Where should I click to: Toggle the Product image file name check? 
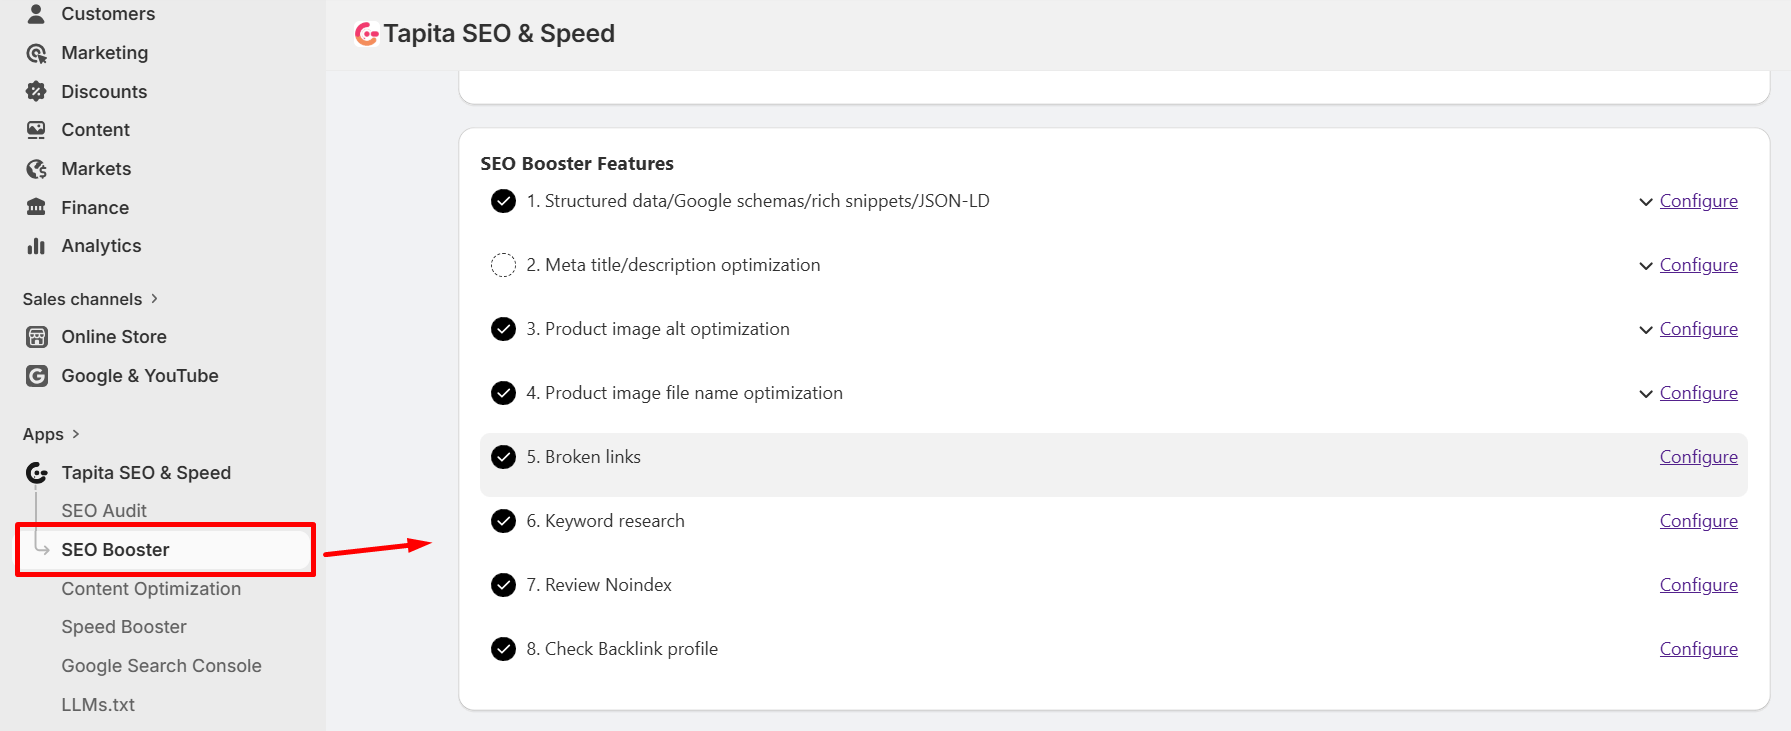click(x=503, y=393)
